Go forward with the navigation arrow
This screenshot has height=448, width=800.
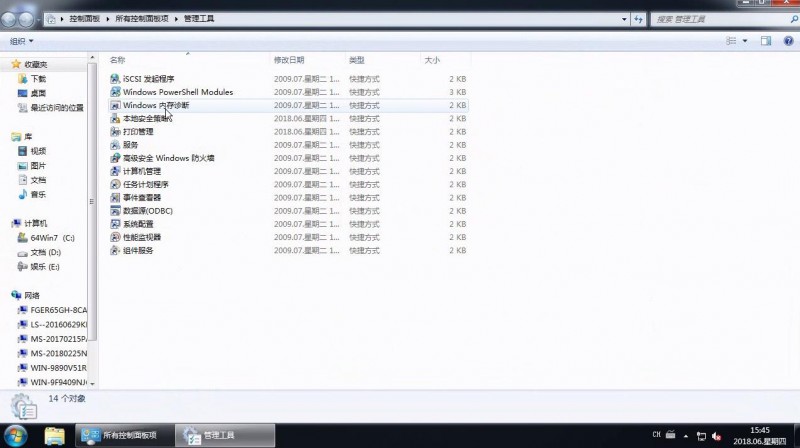(x=26, y=19)
